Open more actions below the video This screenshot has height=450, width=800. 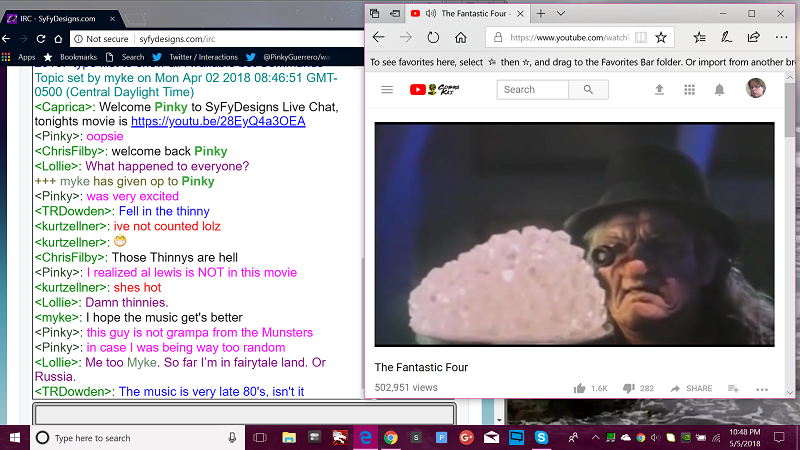pyautogui.click(x=762, y=389)
